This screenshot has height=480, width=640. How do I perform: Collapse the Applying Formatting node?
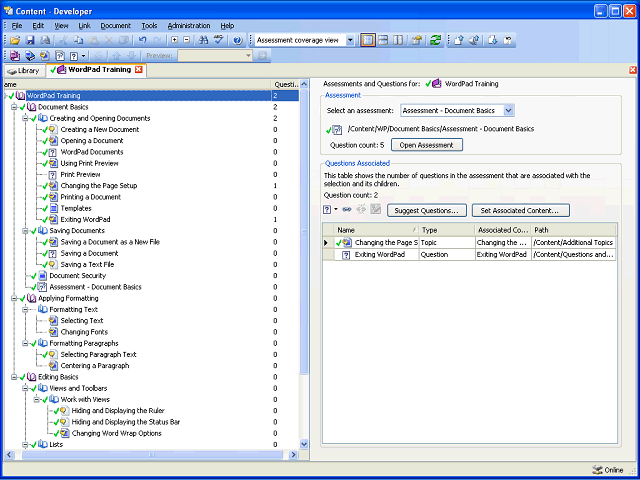click(14, 298)
